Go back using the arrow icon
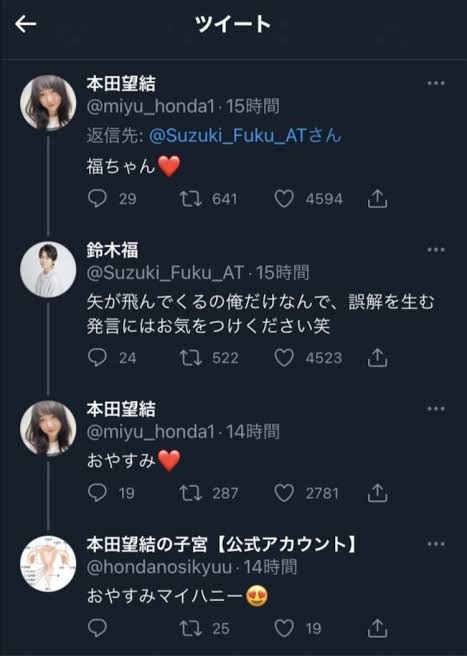The image size is (467, 656). tap(26, 24)
